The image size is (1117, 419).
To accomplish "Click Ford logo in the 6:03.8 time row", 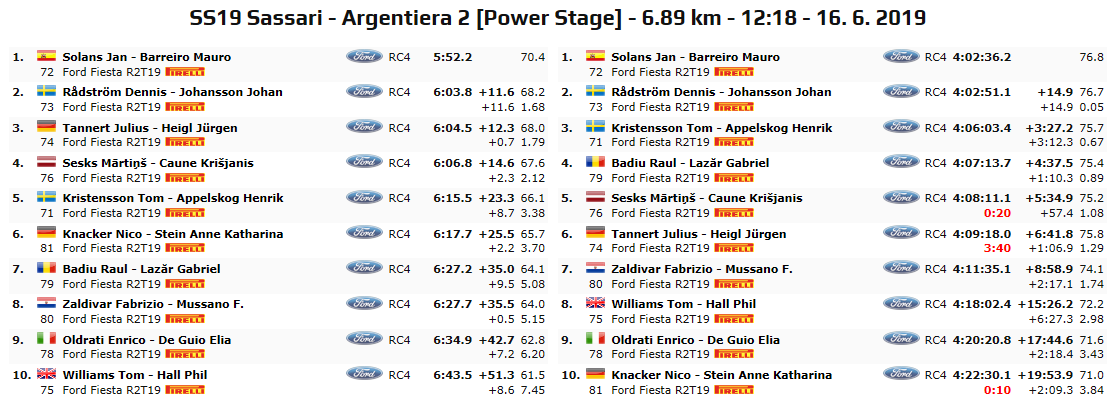I will point(364,92).
